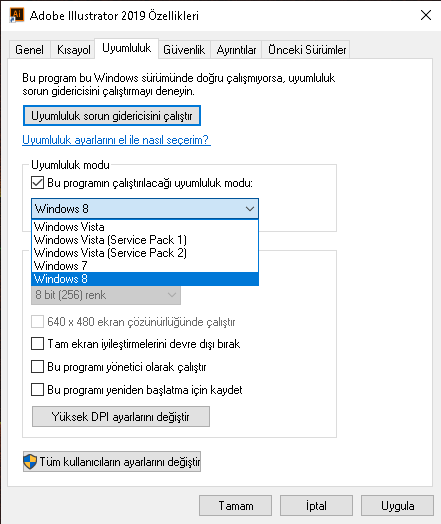Select plain Windows Vista list entry
The image size is (441, 524).
pos(145,227)
